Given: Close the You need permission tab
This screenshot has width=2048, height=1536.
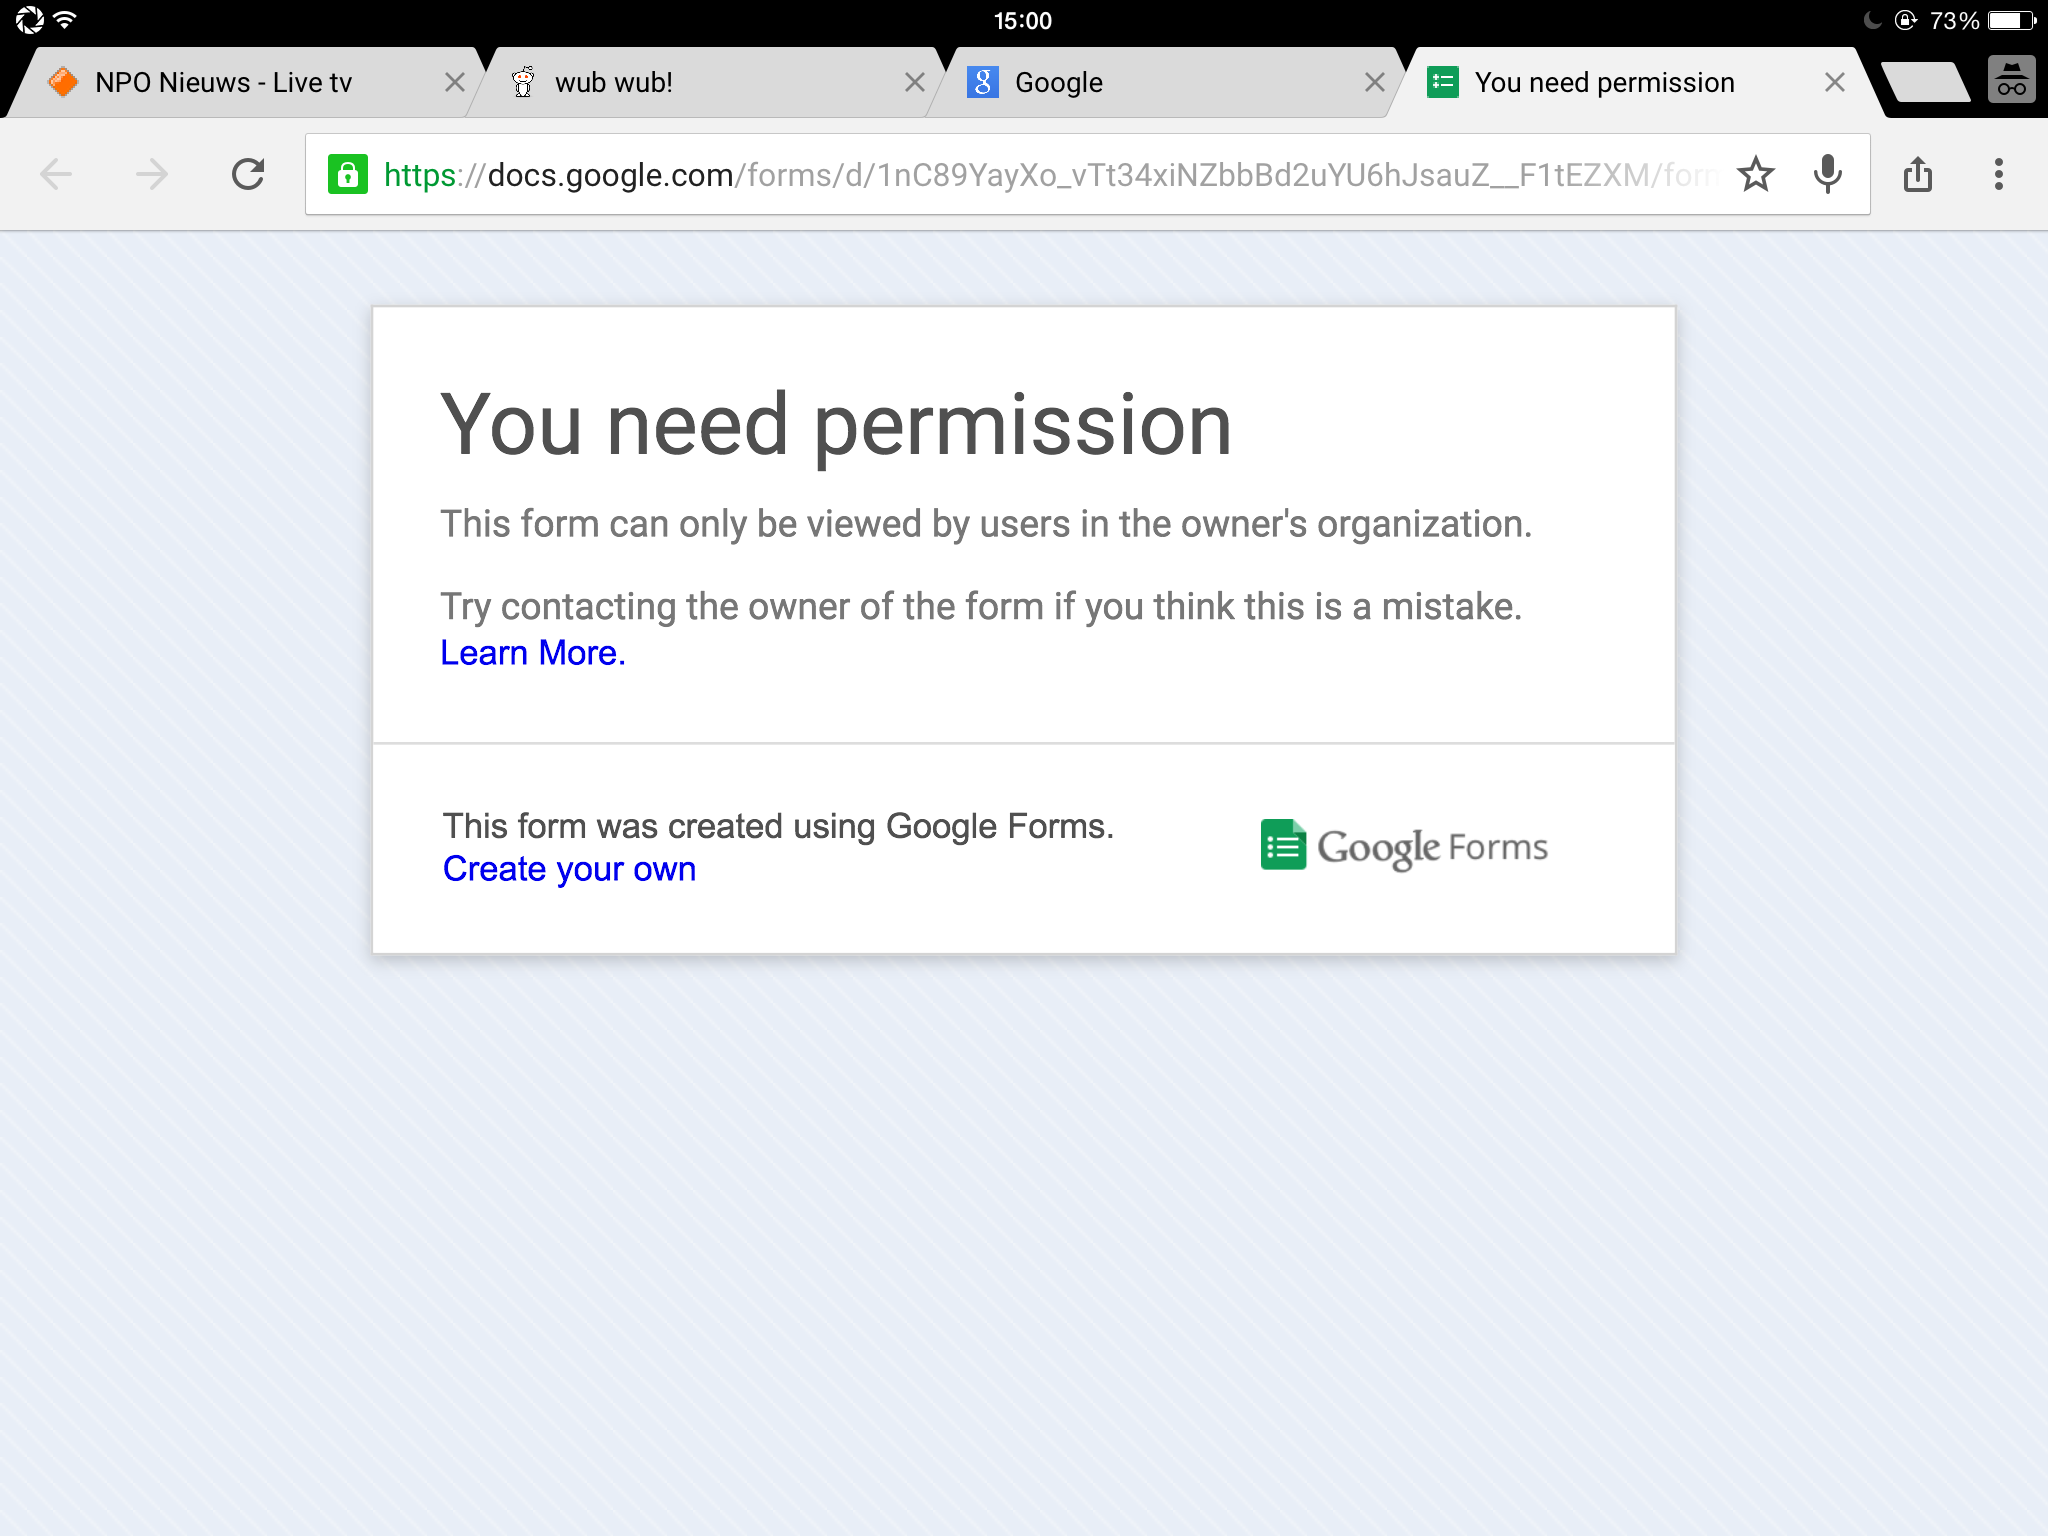Looking at the screenshot, I should coord(1834,83).
